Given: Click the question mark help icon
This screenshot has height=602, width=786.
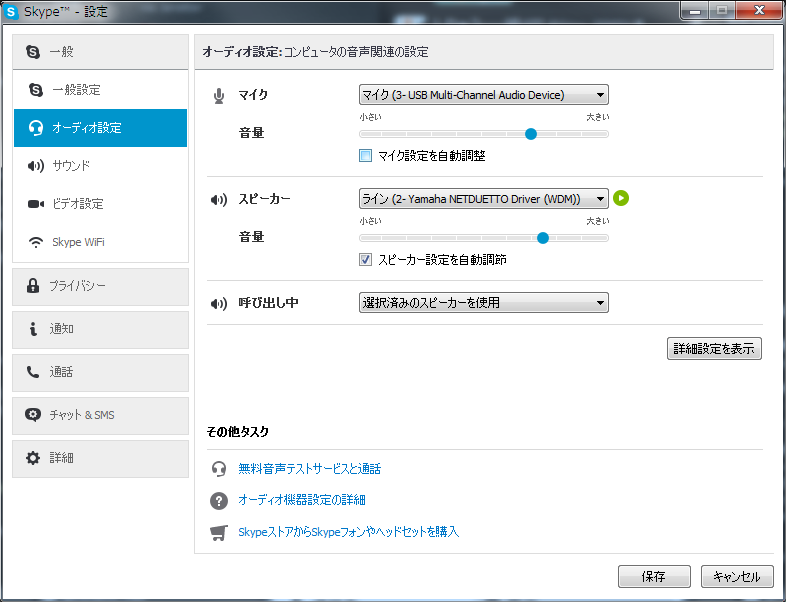Looking at the screenshot, I should click(x=219, y=500).
